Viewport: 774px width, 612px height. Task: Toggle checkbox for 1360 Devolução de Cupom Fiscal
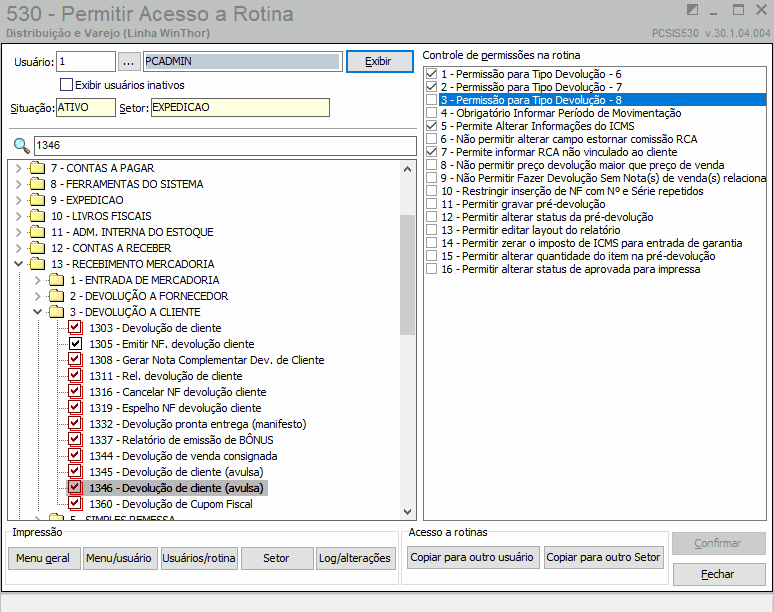click(x=75, y=504)
